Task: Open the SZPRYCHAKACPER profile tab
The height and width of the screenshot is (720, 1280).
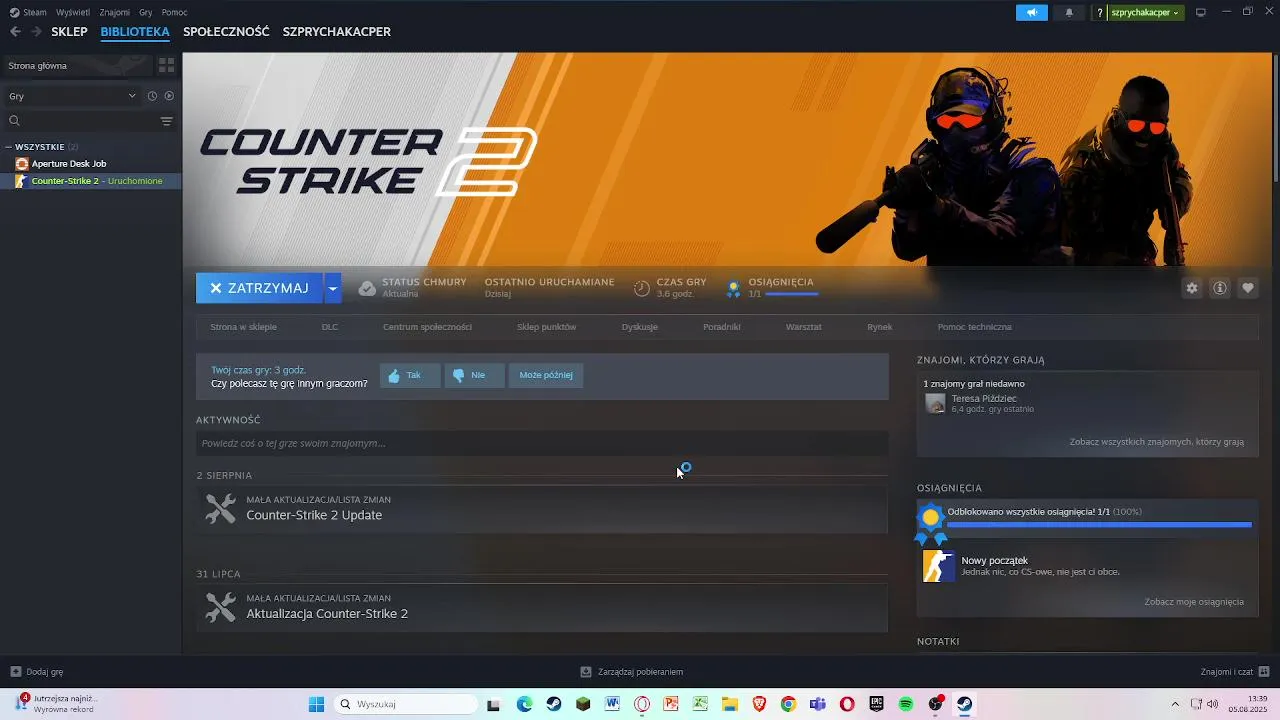Action: pyautogui.click(x=337, y=32)
